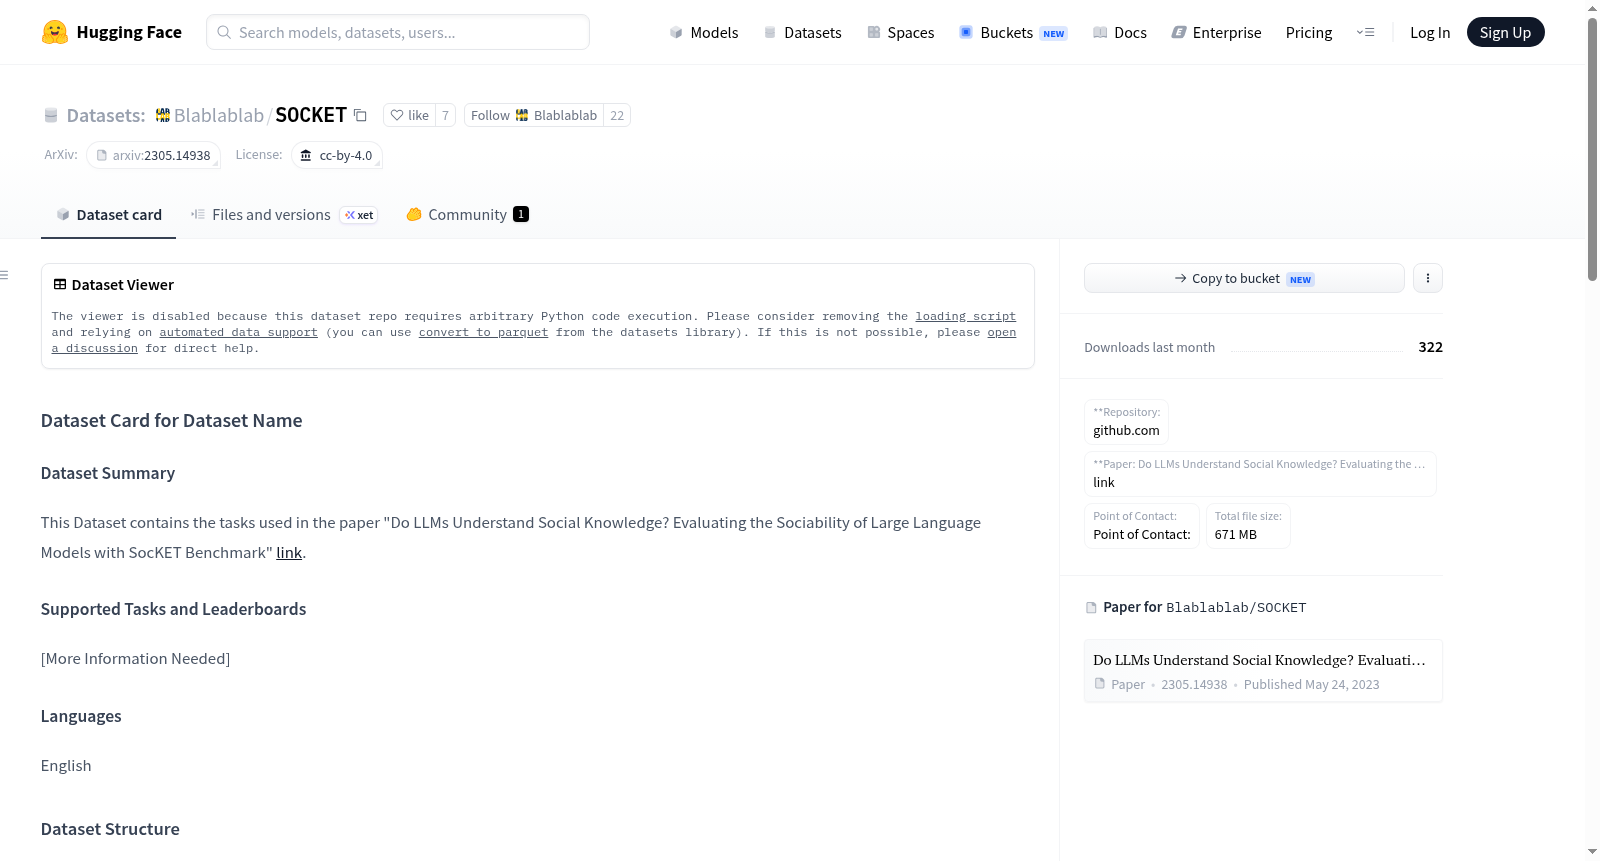Go to the Pricing page
The image size is (1600, 861).
(1309, 33)
